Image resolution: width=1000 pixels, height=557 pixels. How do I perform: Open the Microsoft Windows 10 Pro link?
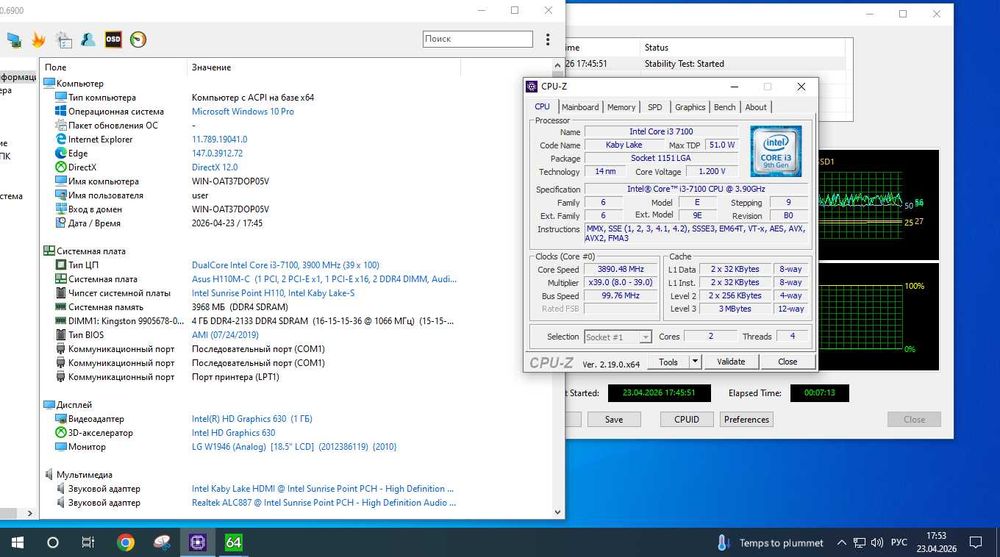pos(243,111)
